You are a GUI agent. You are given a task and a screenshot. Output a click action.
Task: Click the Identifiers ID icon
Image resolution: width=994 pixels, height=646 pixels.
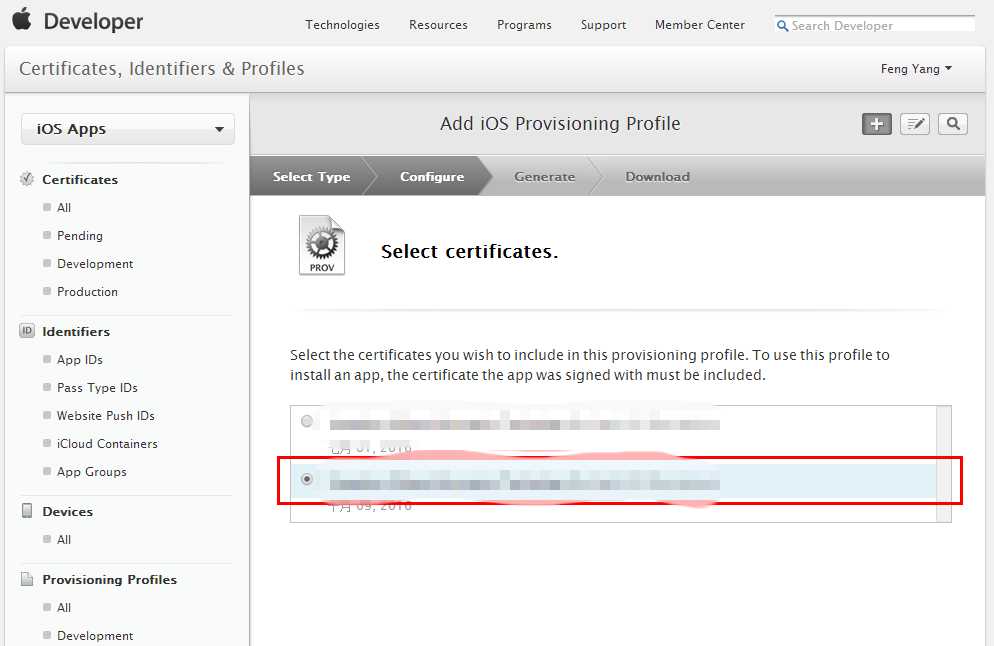(x=27, y=331)
